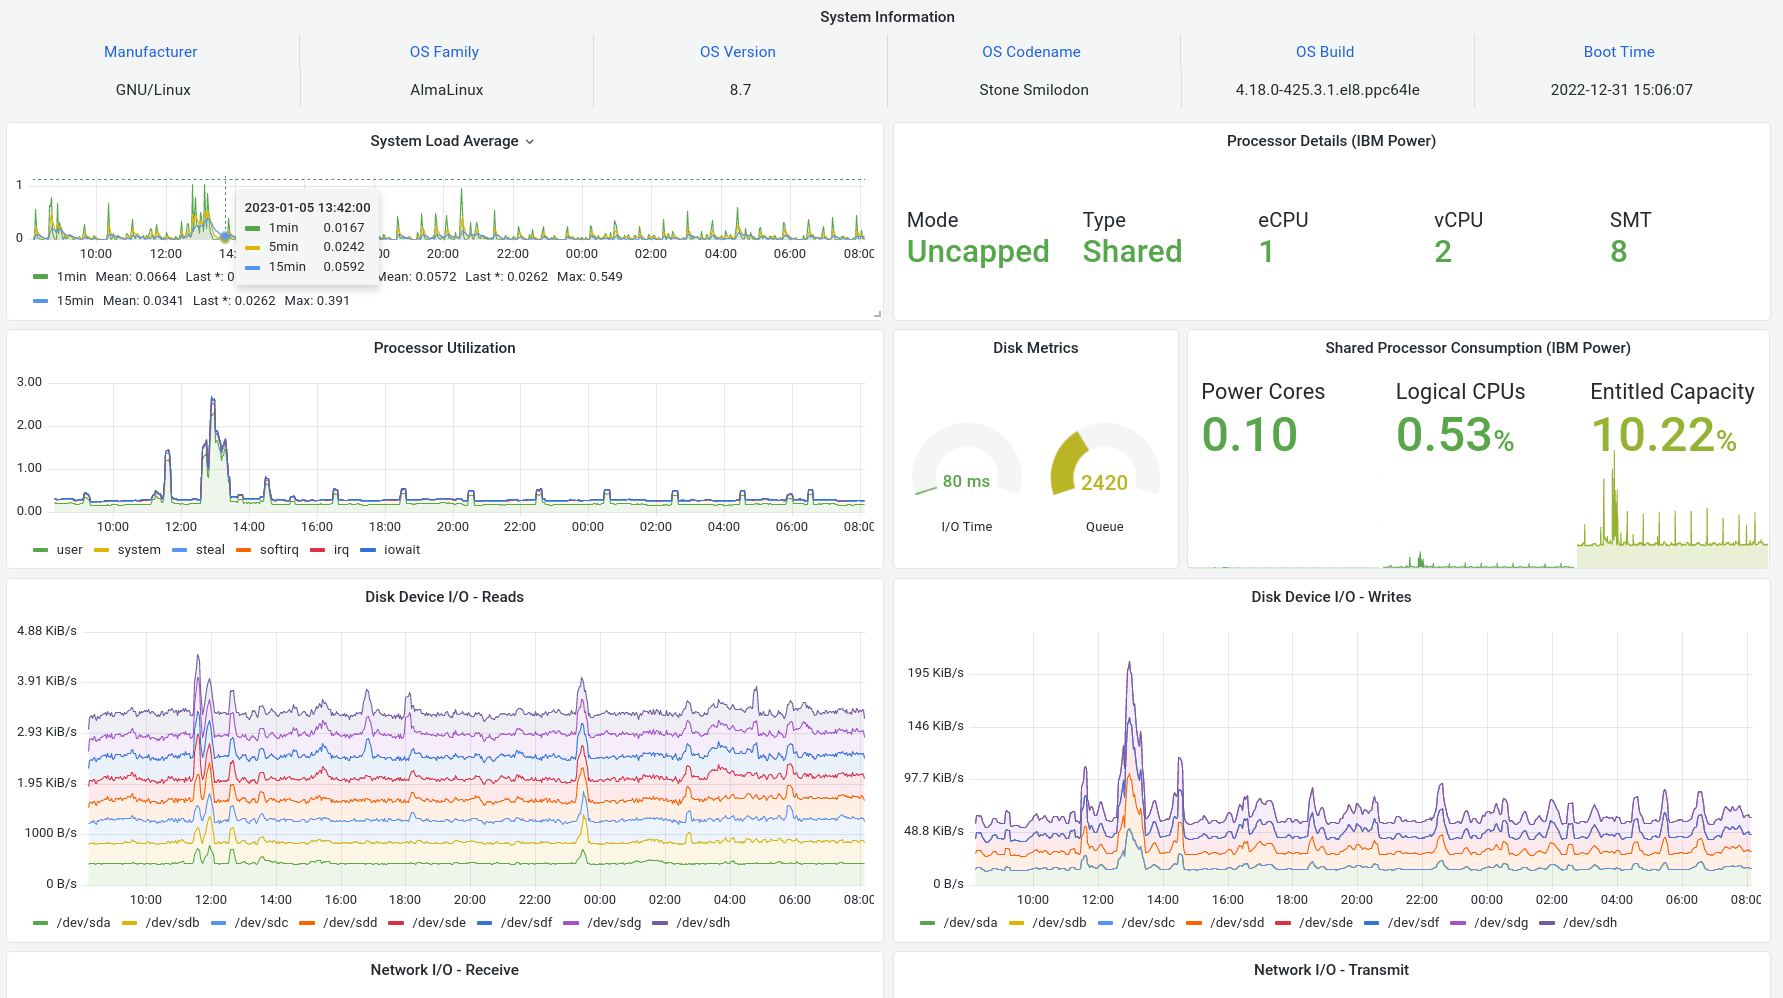
Task: Toggle the iowait series in Processor Utilization legend
Action: (402, 550)
